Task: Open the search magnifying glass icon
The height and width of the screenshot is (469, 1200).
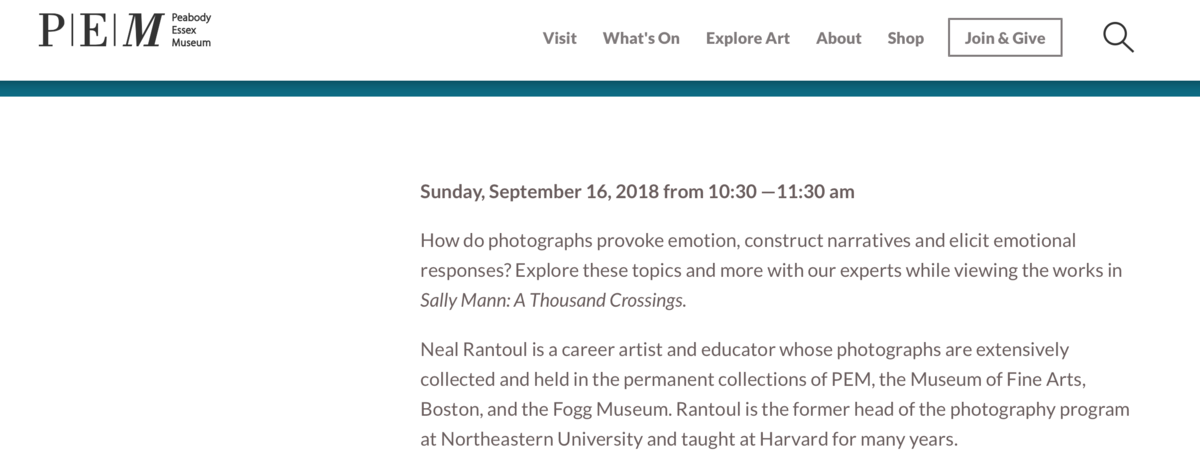Action: pyautogui.click(x=1118, y=38)
